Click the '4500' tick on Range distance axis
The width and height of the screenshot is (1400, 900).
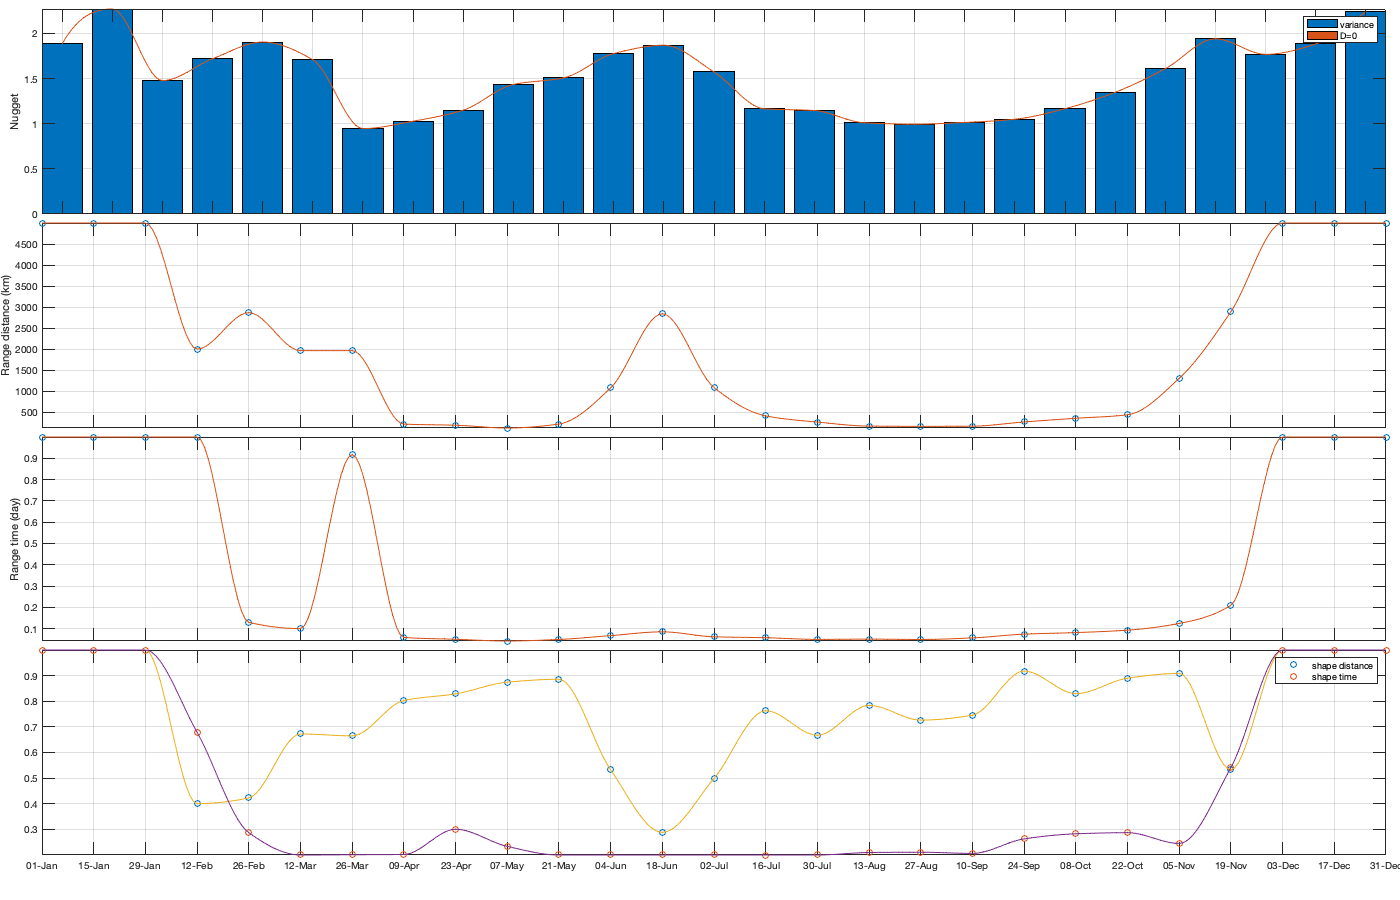click(x=26, y=245)
